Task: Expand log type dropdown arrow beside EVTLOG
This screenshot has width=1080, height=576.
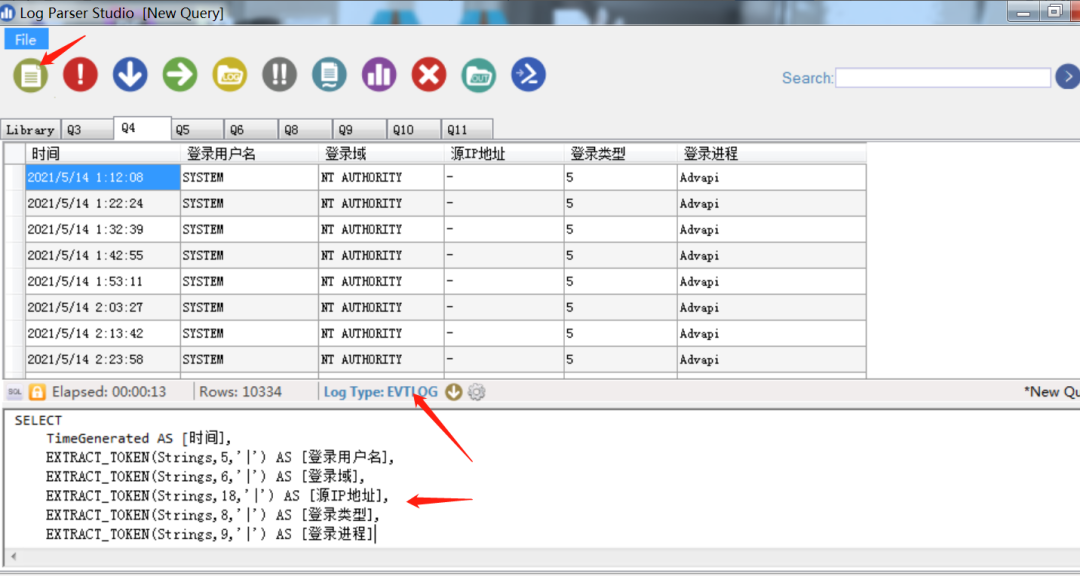Action: click(x=454, y=392)
